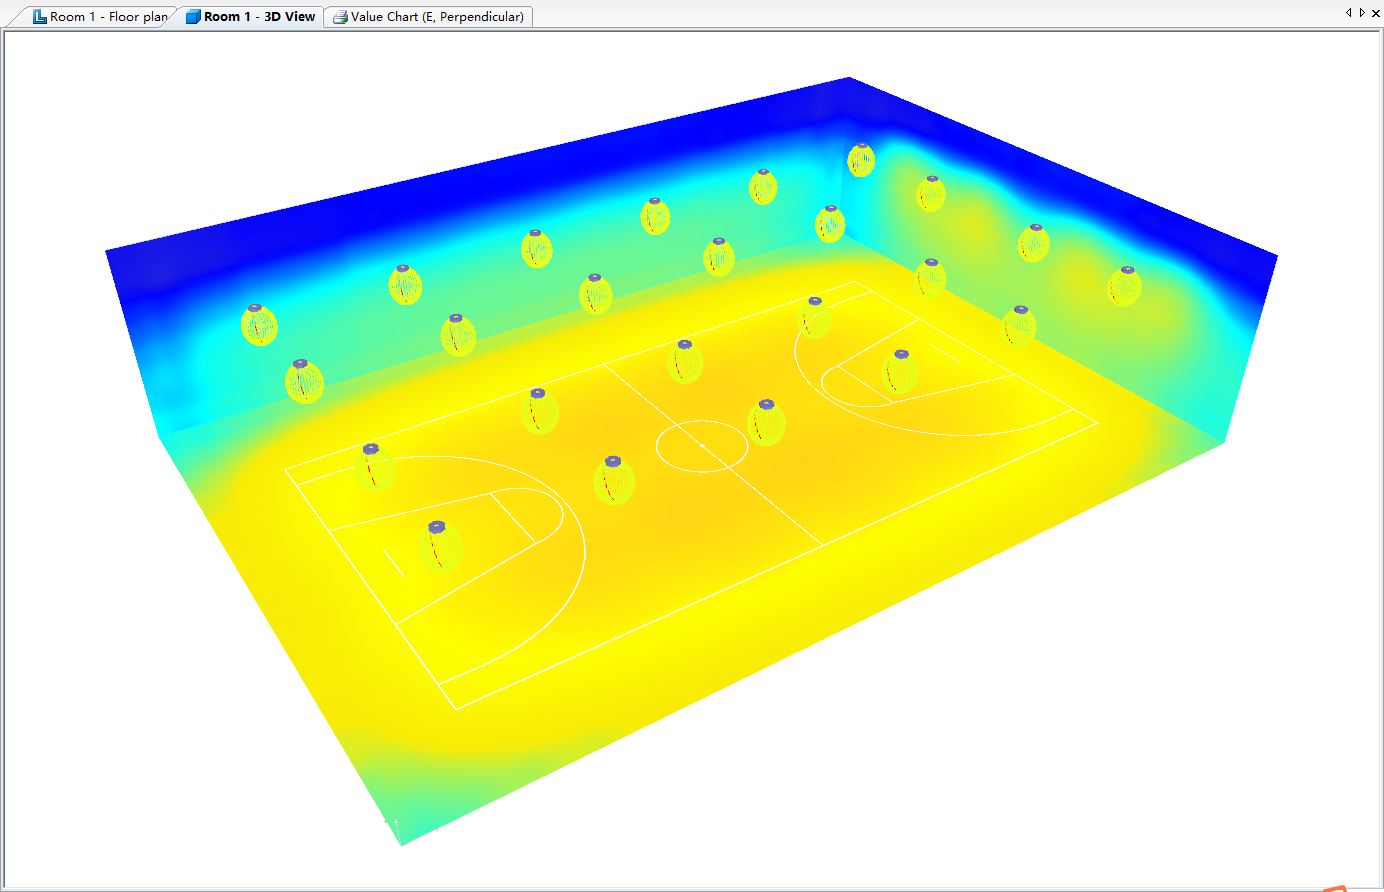Select the luminaire inside the left free-throw key
The height and width of the screenshot is (892, 1384).
[438, 545]
